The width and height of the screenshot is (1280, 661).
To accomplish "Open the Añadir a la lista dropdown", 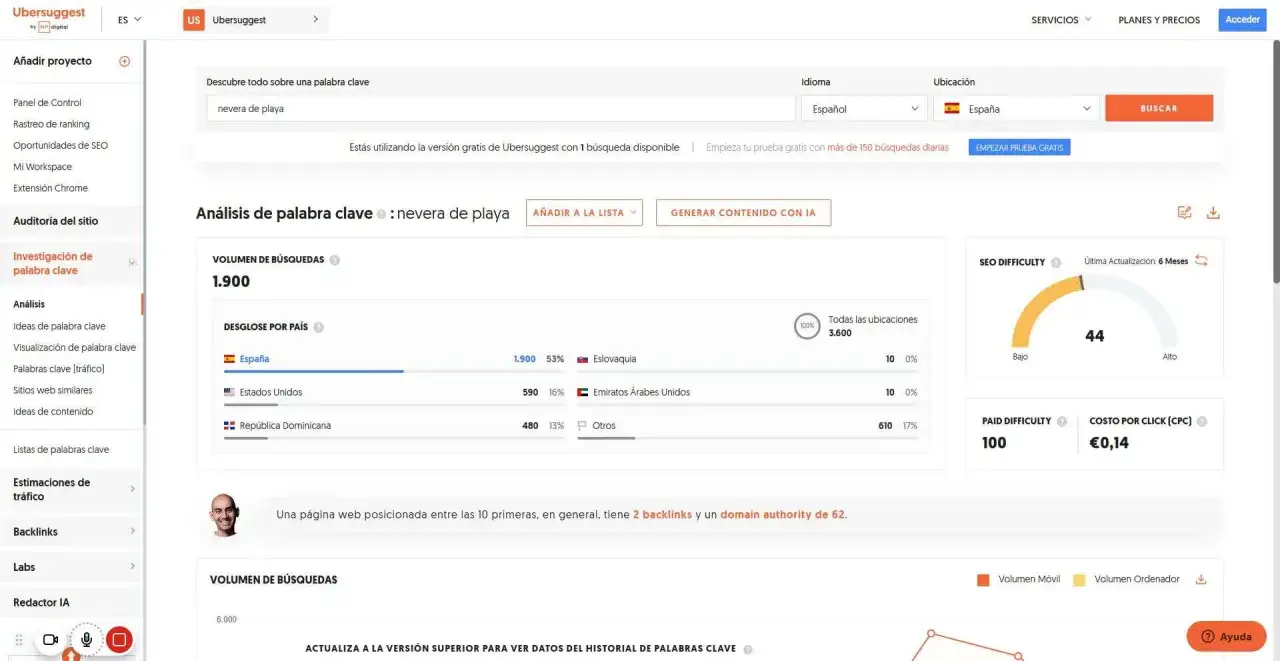I will (x=585, y=213).
